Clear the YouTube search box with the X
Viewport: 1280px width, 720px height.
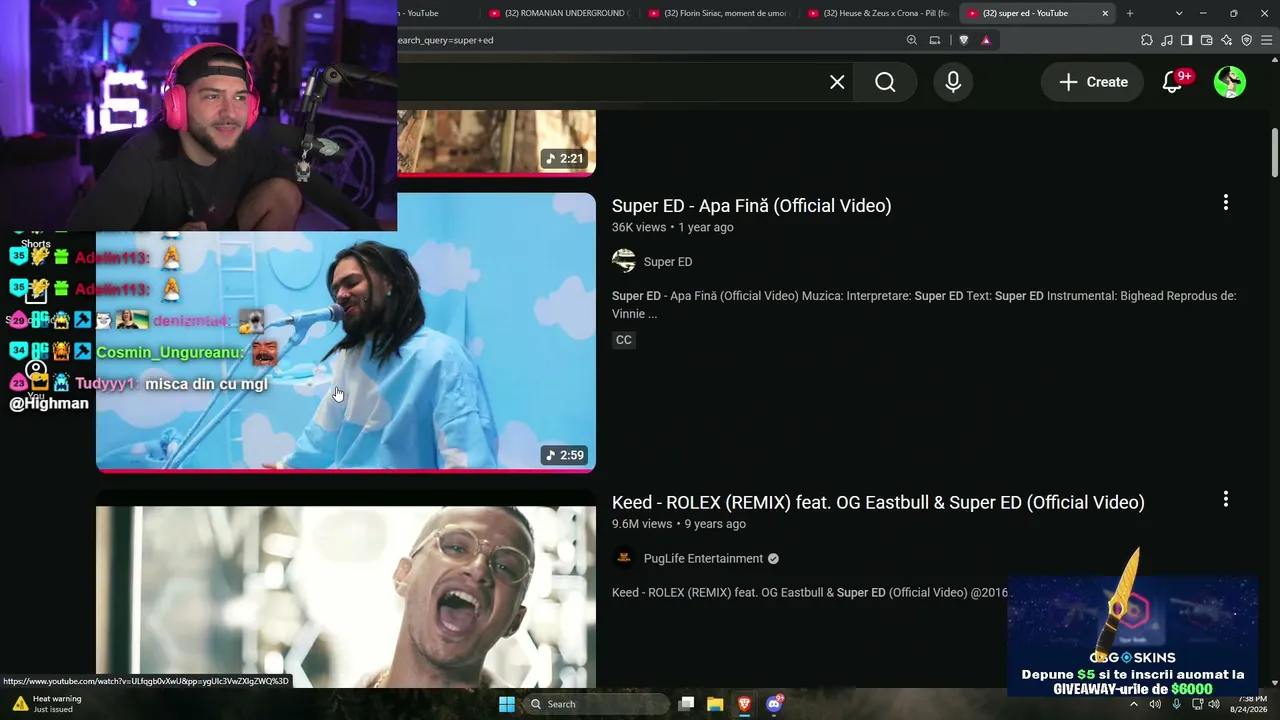837,82
